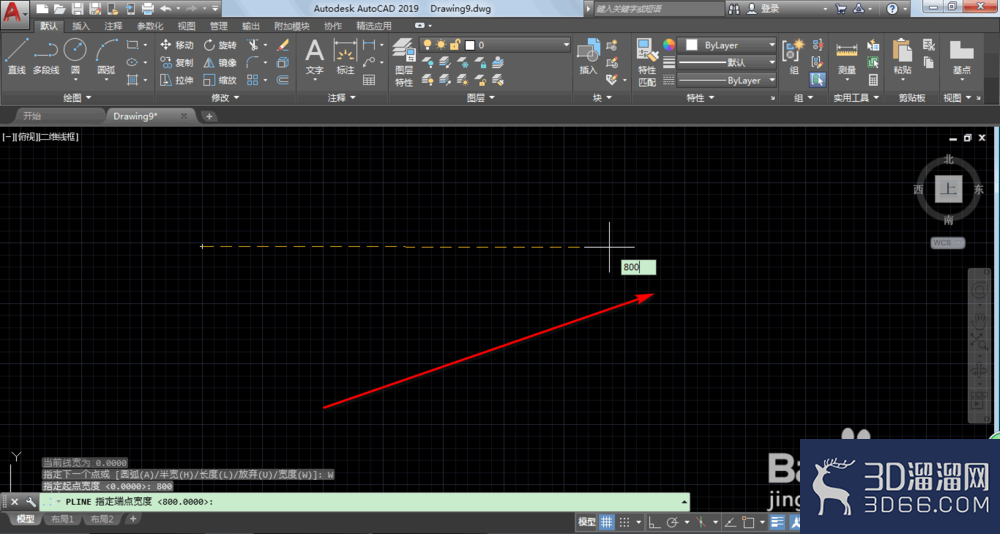Expand the 注释 panel

click(342, 98)
